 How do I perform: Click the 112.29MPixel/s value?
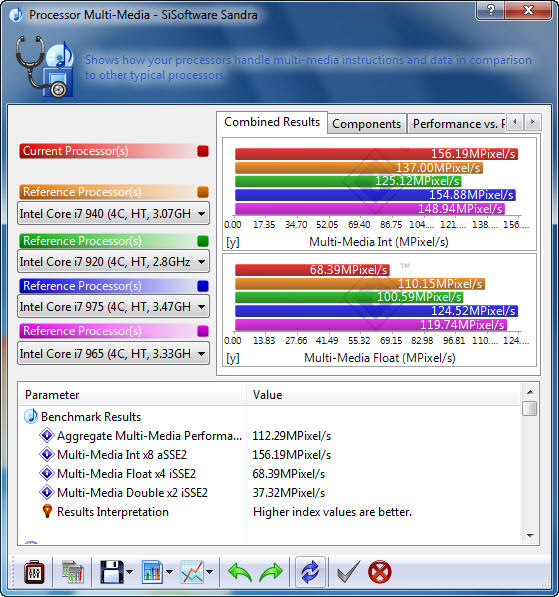point(292,436)
